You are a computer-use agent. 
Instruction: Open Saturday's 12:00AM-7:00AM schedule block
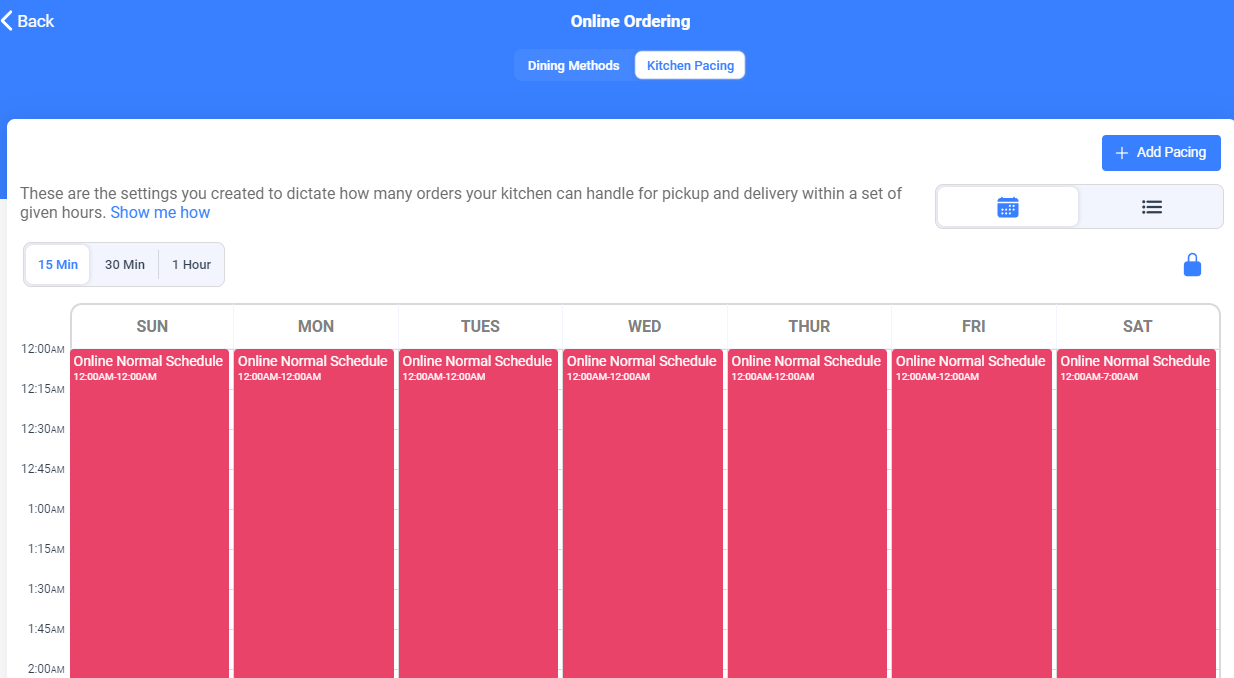1136,513
